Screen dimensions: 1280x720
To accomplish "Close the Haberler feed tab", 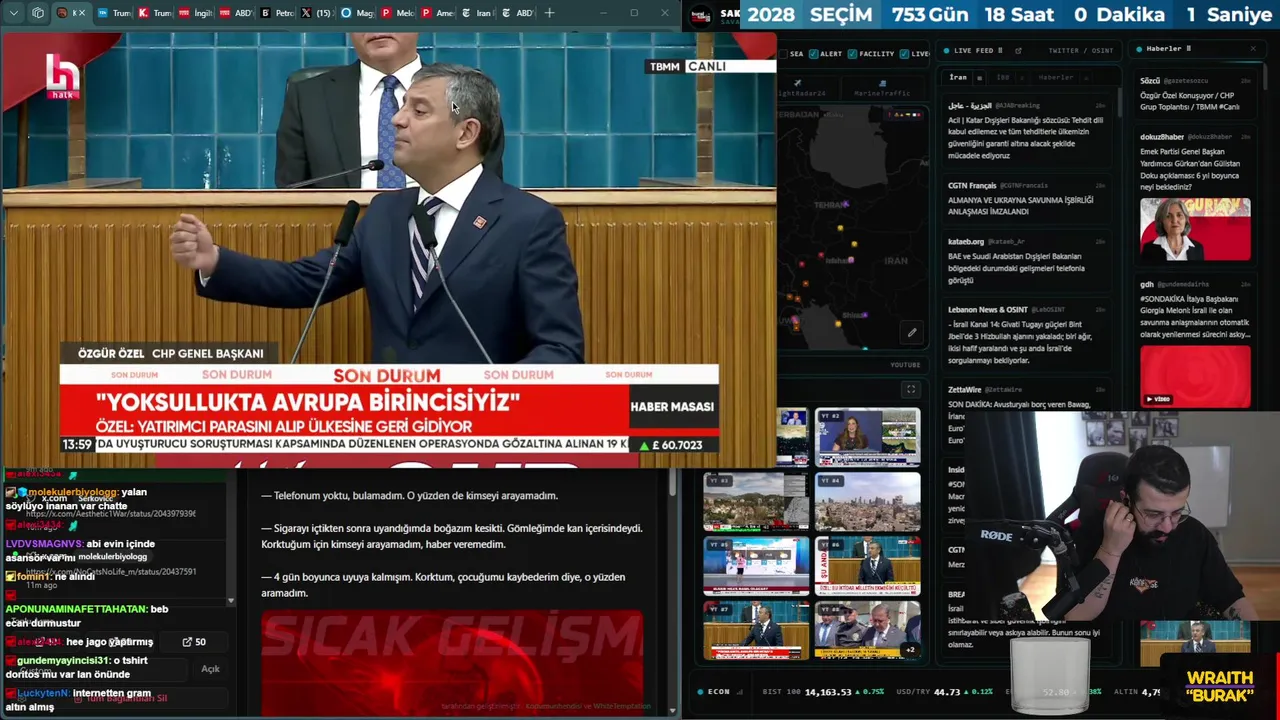I will 1084,77.
